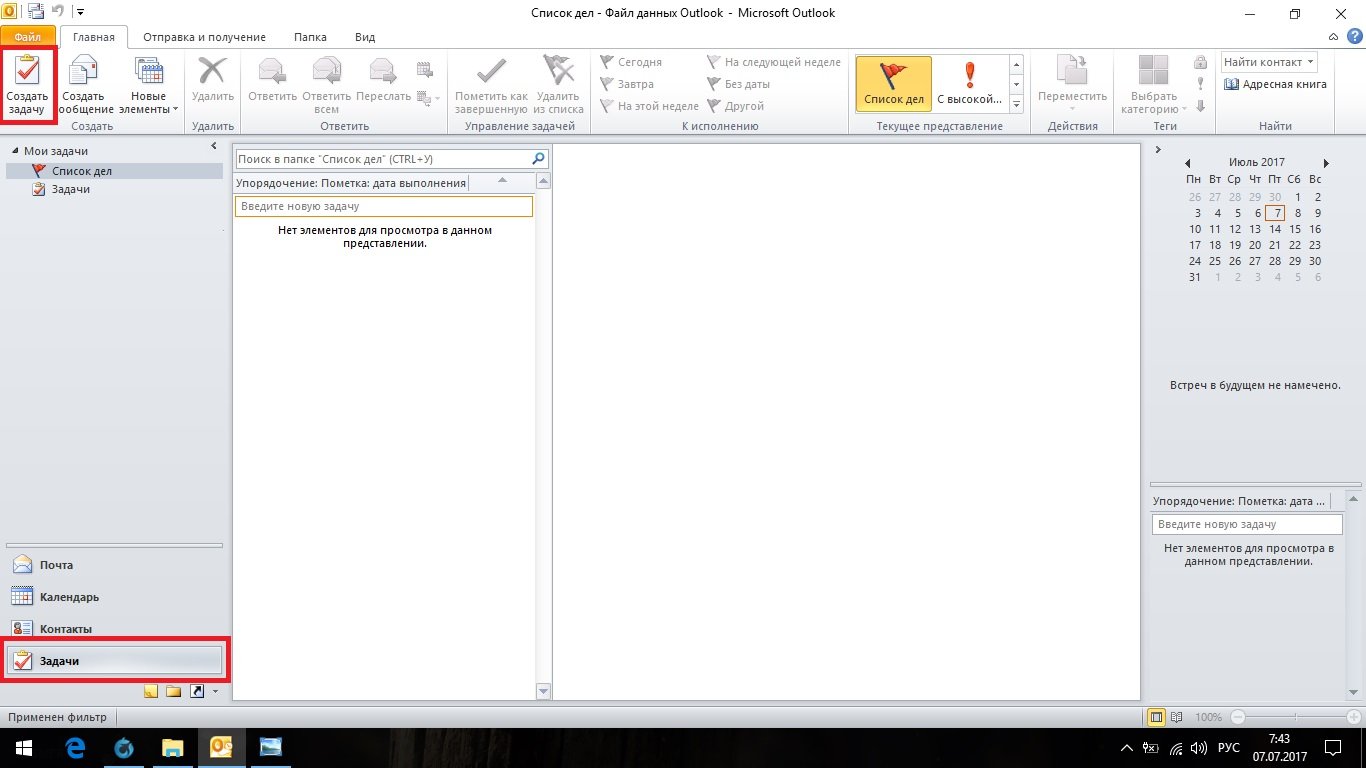Click the send/receive quick access icon
The height and width of the screenshot is (768, 1366).
(36, 12)
